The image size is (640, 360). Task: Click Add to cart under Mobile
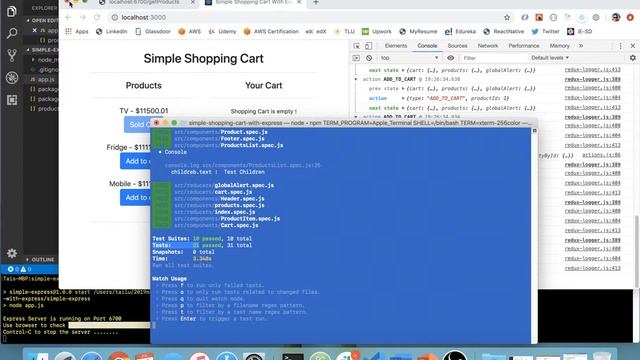pyautogui.click(x=136, y=198)
